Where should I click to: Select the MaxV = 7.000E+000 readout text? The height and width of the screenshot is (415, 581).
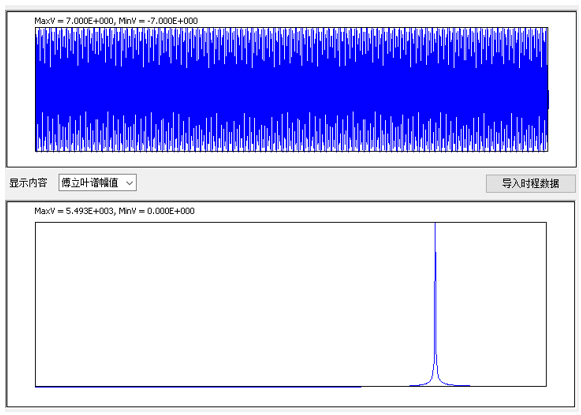coord(74,21)
